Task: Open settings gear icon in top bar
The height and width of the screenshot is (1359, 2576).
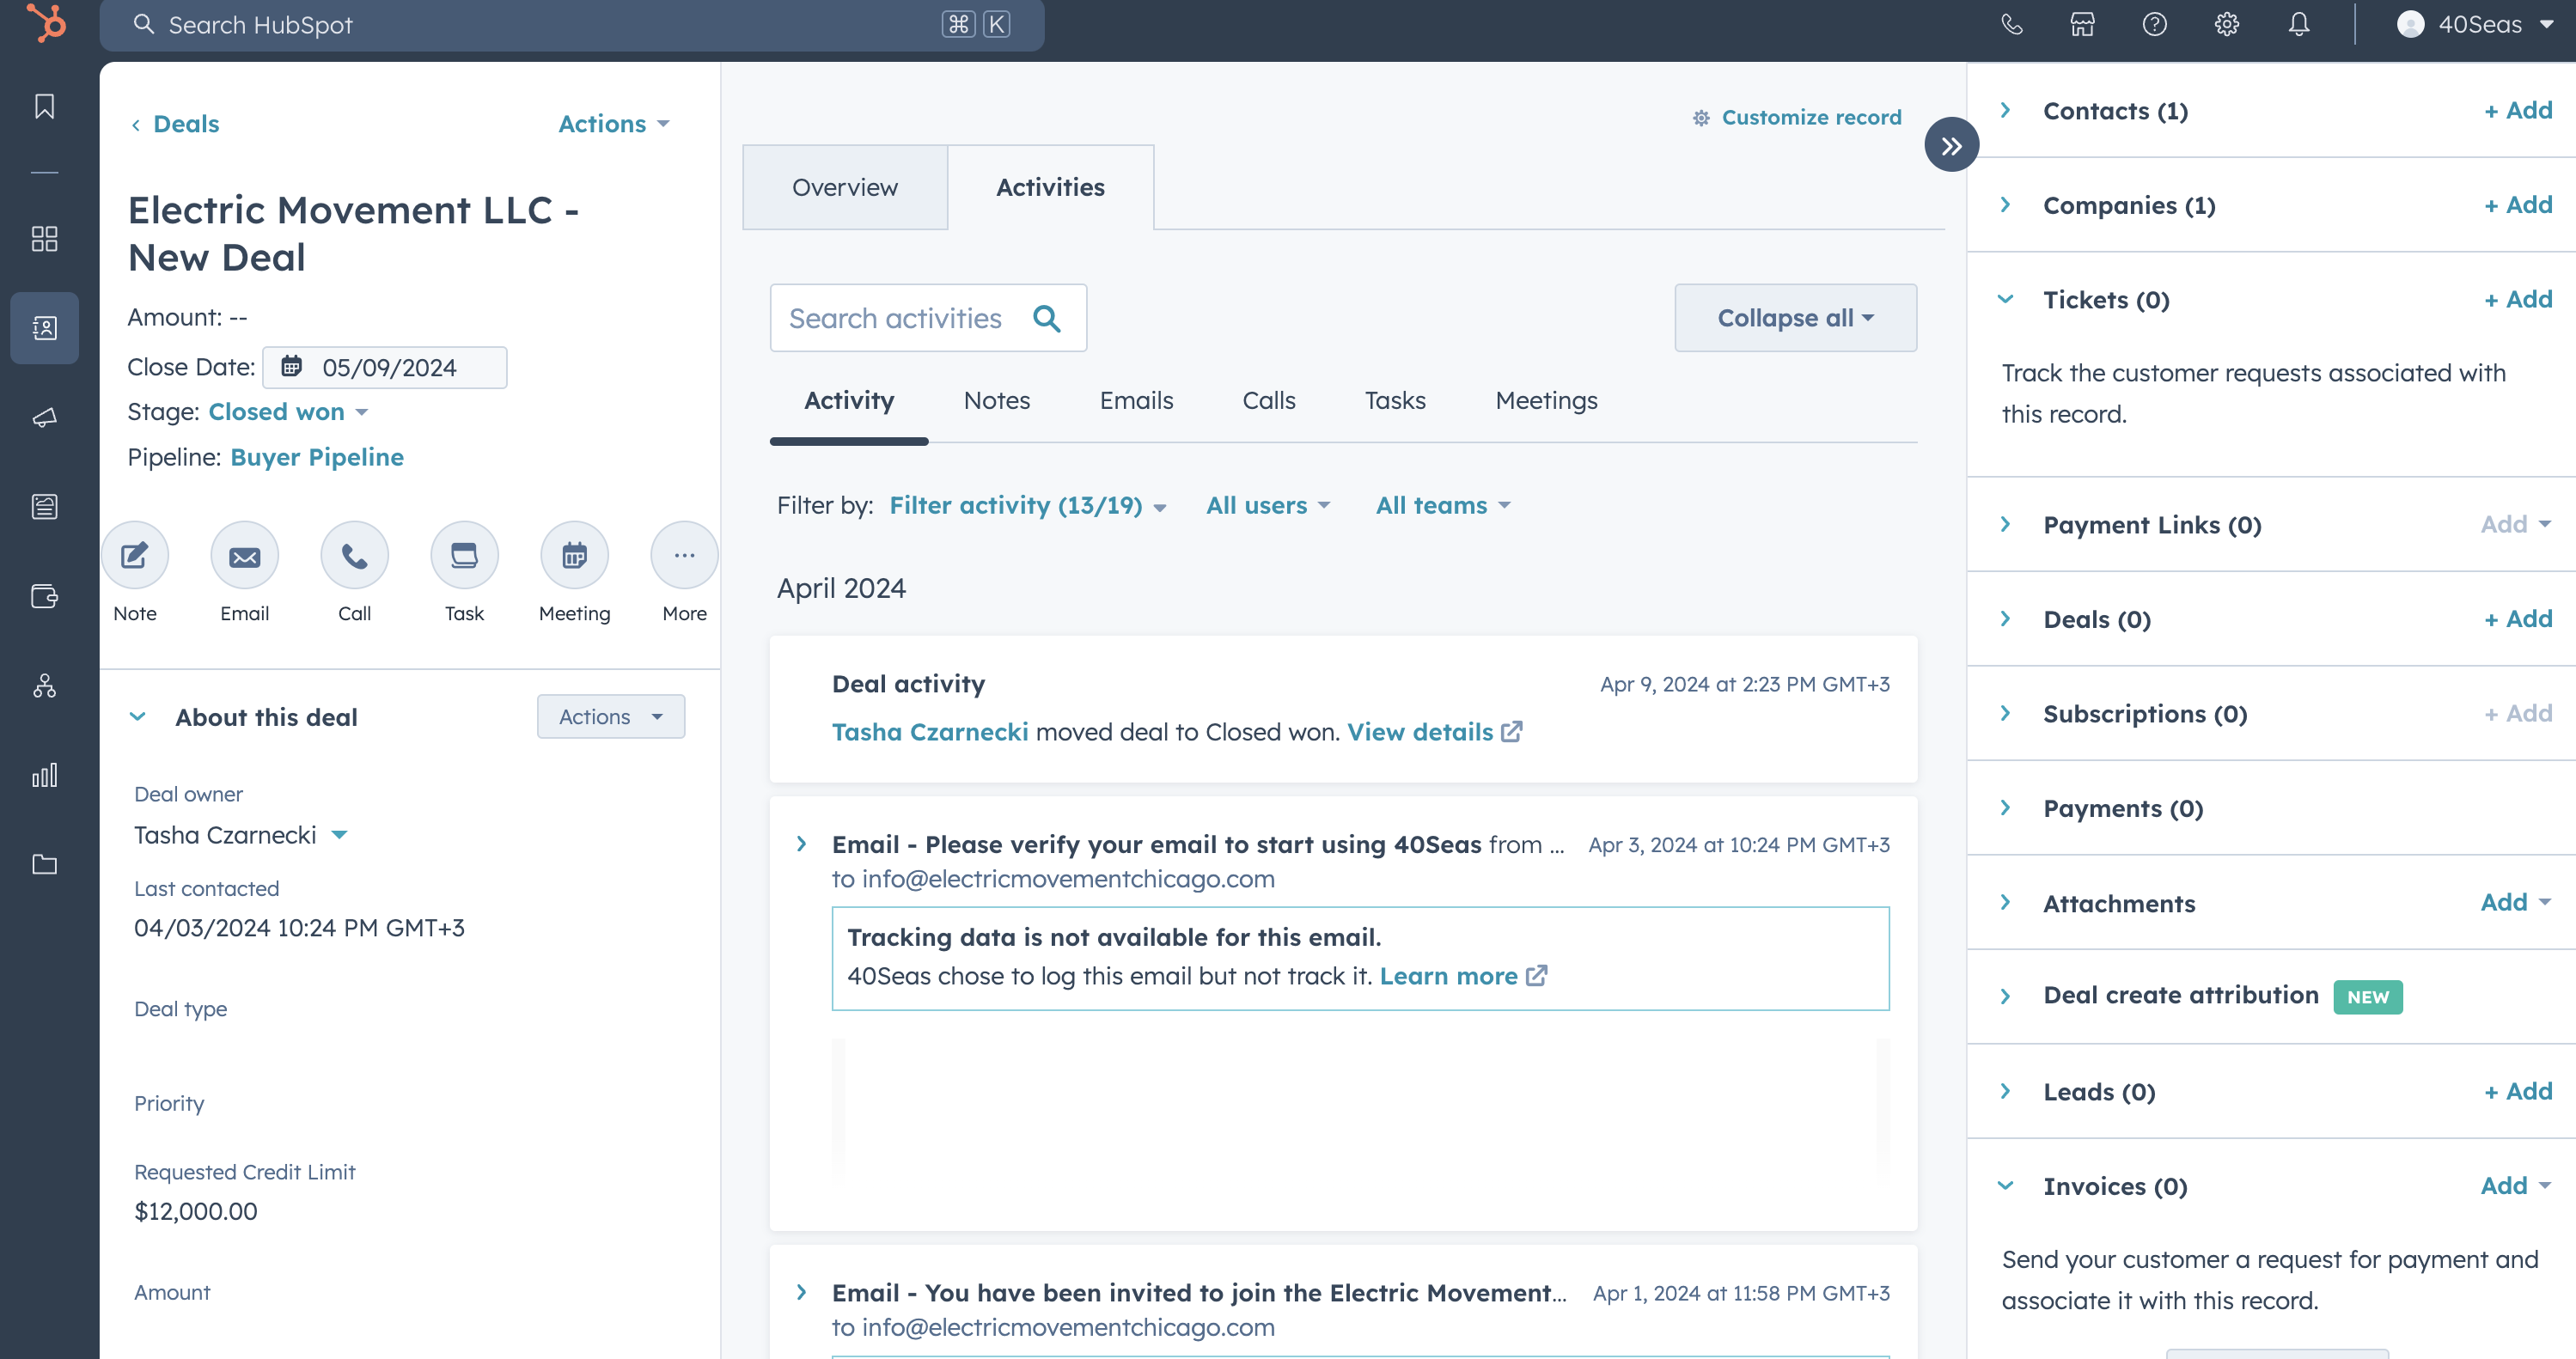Action: (2226, 24)
